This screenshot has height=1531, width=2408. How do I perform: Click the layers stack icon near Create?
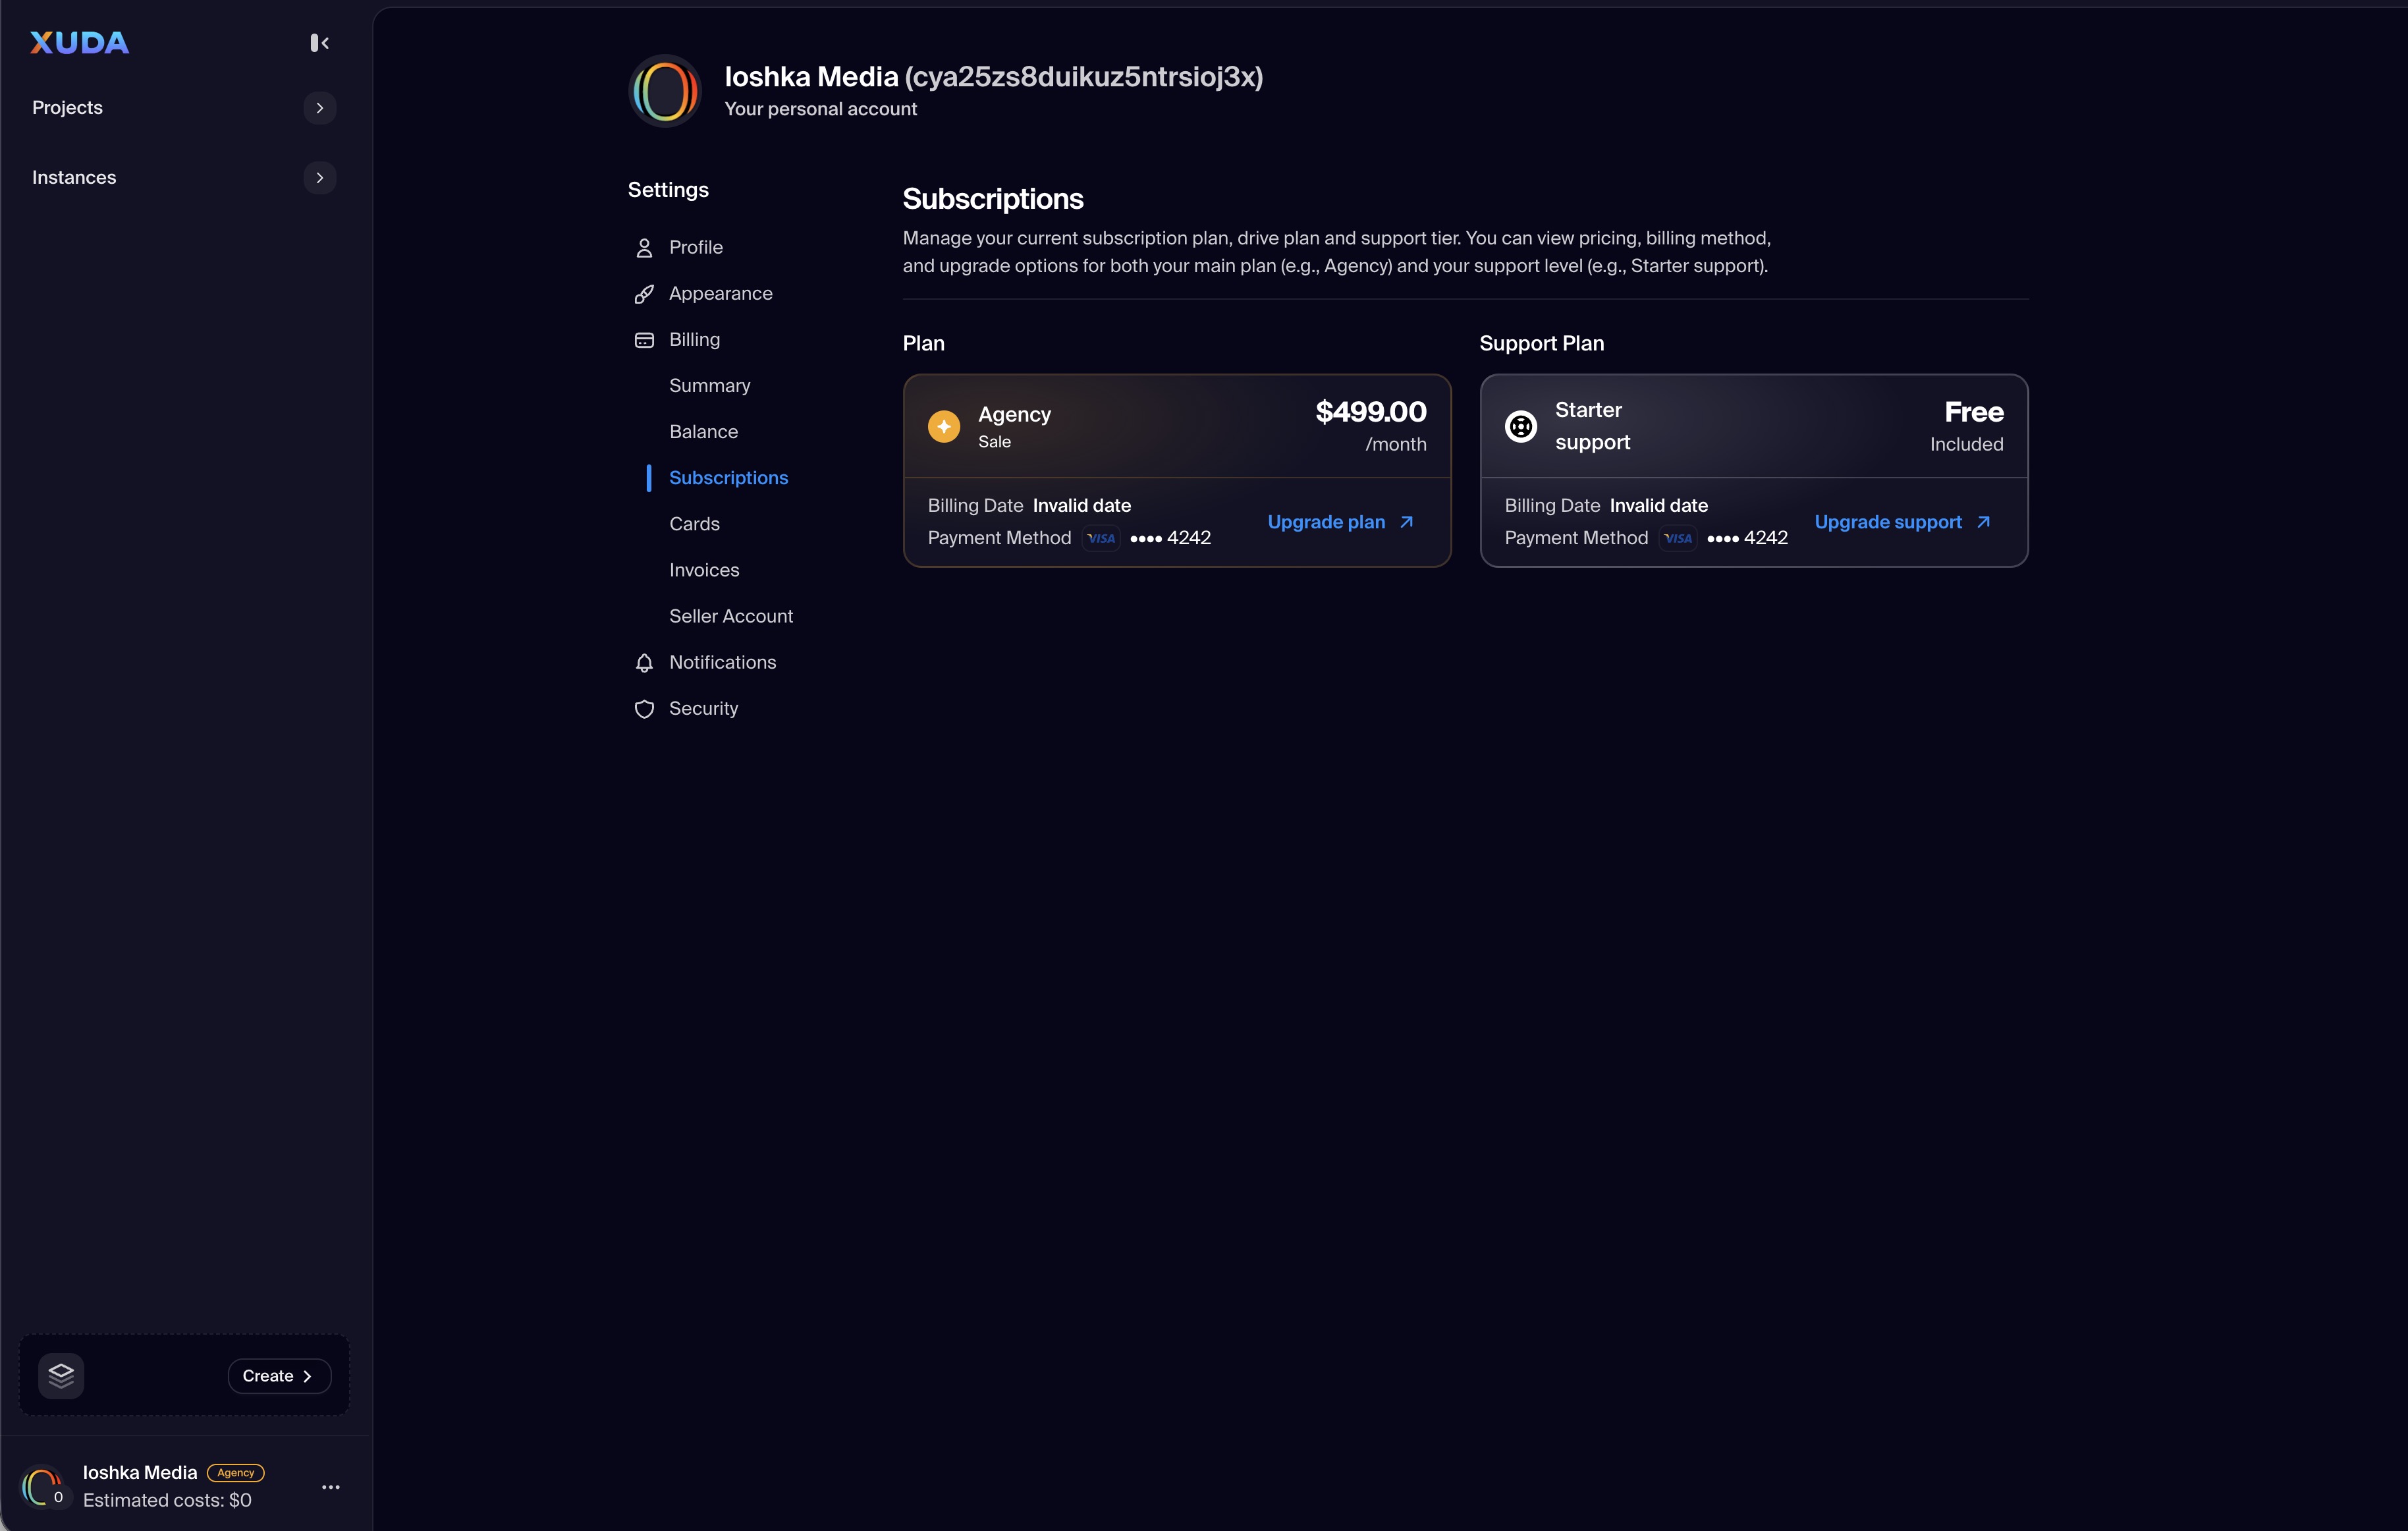[x=61, y=1375]
